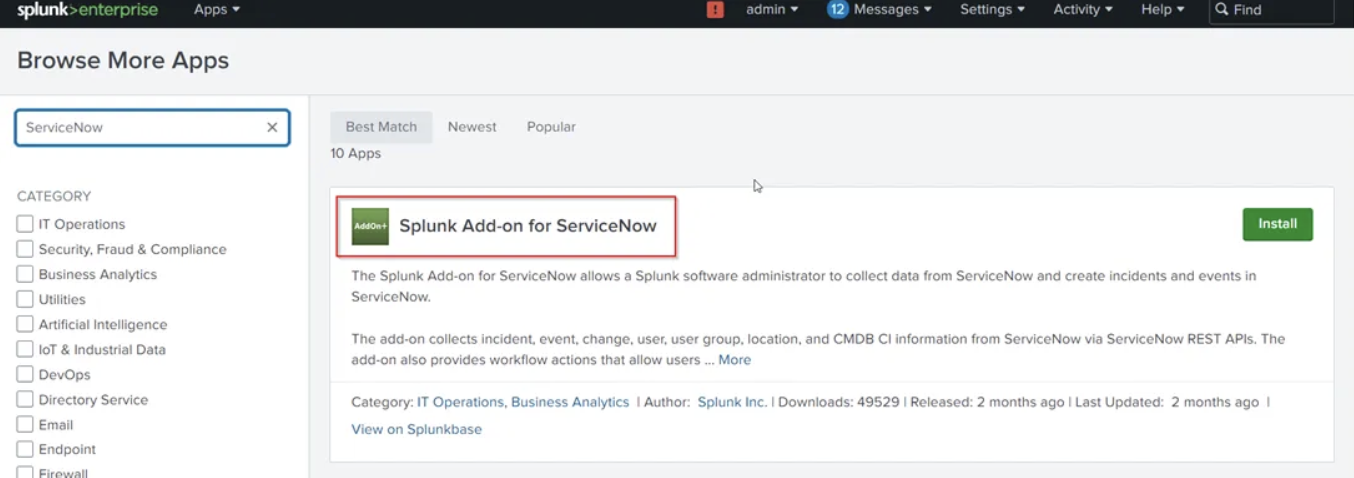Expand description with More link
The height and width of the screenshot is (478, 1354).
(734, 360)
